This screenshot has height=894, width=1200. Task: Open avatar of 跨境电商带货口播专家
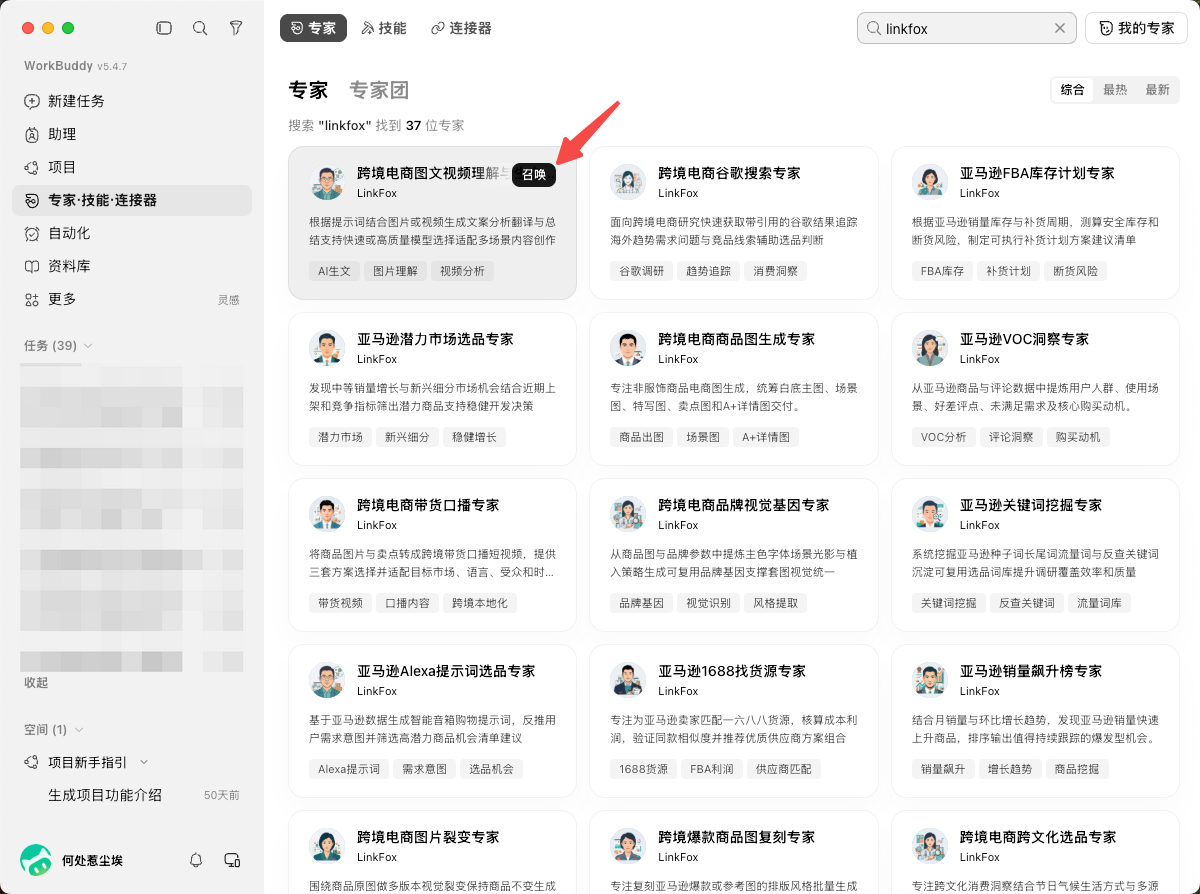coord(327,514)
